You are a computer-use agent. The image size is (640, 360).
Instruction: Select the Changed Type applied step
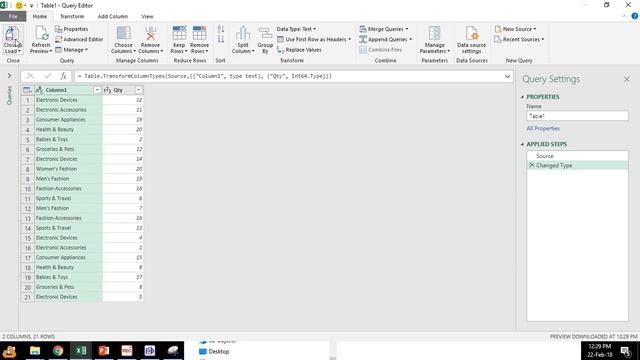pyautogui.click(x=577, y=165)
